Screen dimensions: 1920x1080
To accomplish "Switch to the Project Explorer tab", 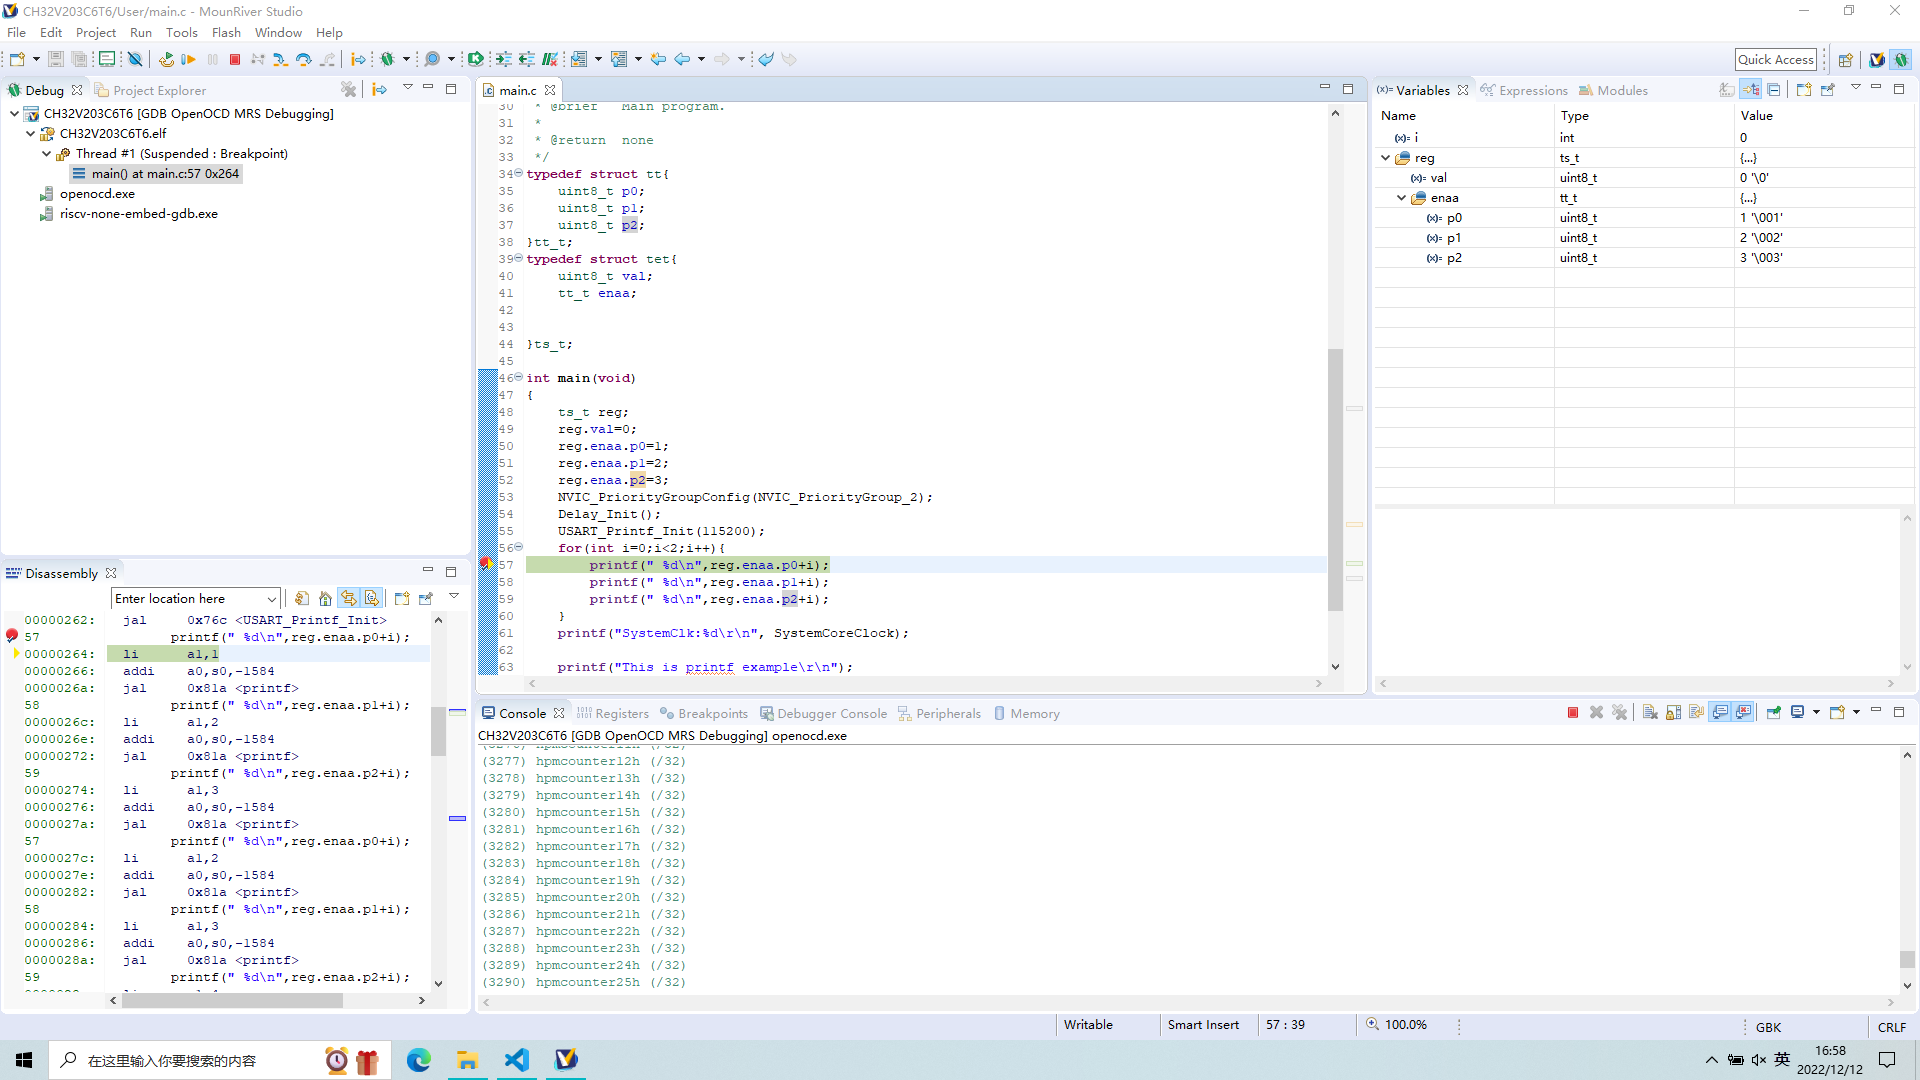I will (x=150, y=90).
